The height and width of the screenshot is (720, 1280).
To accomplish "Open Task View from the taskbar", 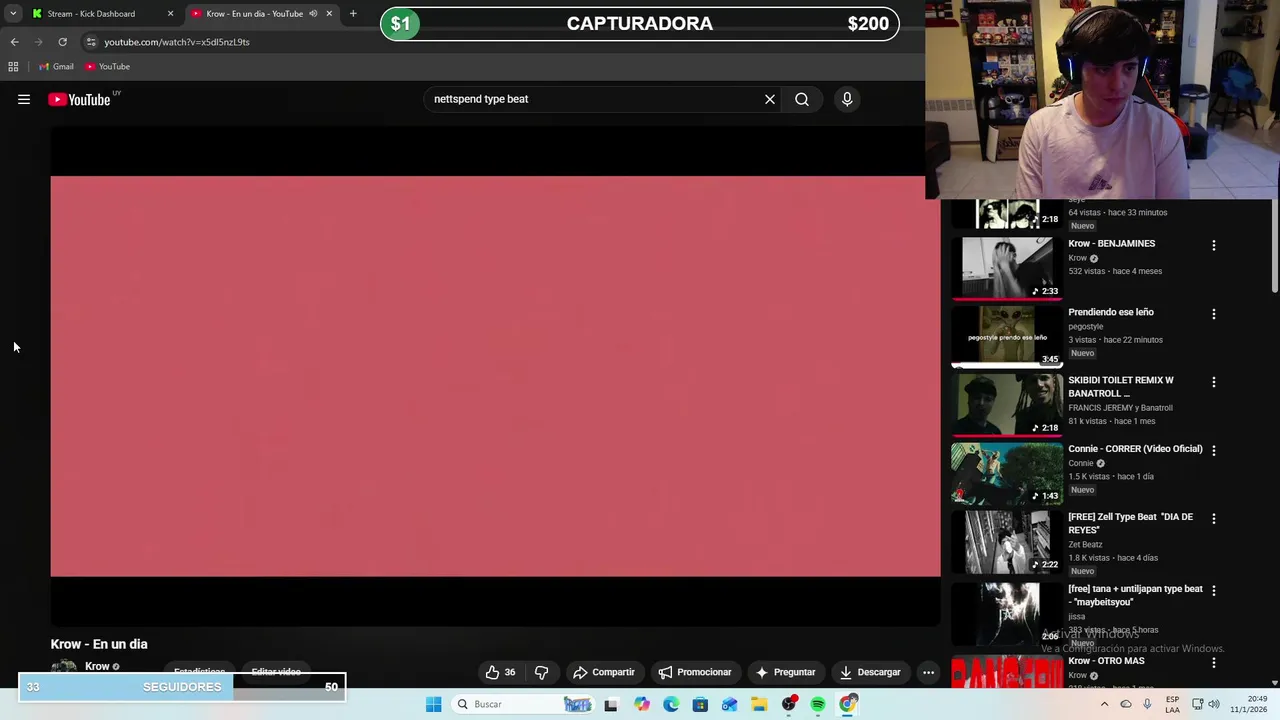I will click(x=611, y=704).
